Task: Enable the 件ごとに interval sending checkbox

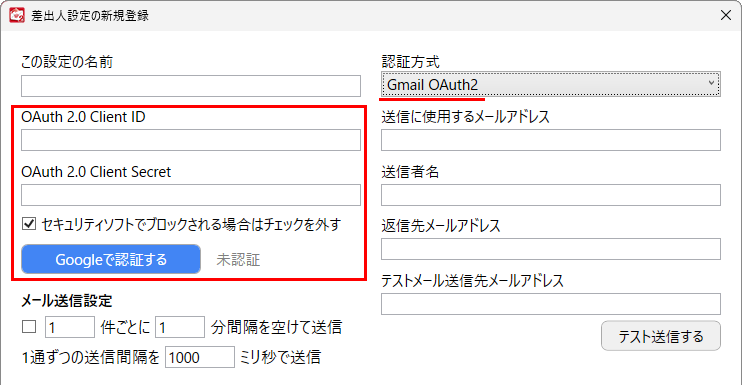Action: (29, 326)
